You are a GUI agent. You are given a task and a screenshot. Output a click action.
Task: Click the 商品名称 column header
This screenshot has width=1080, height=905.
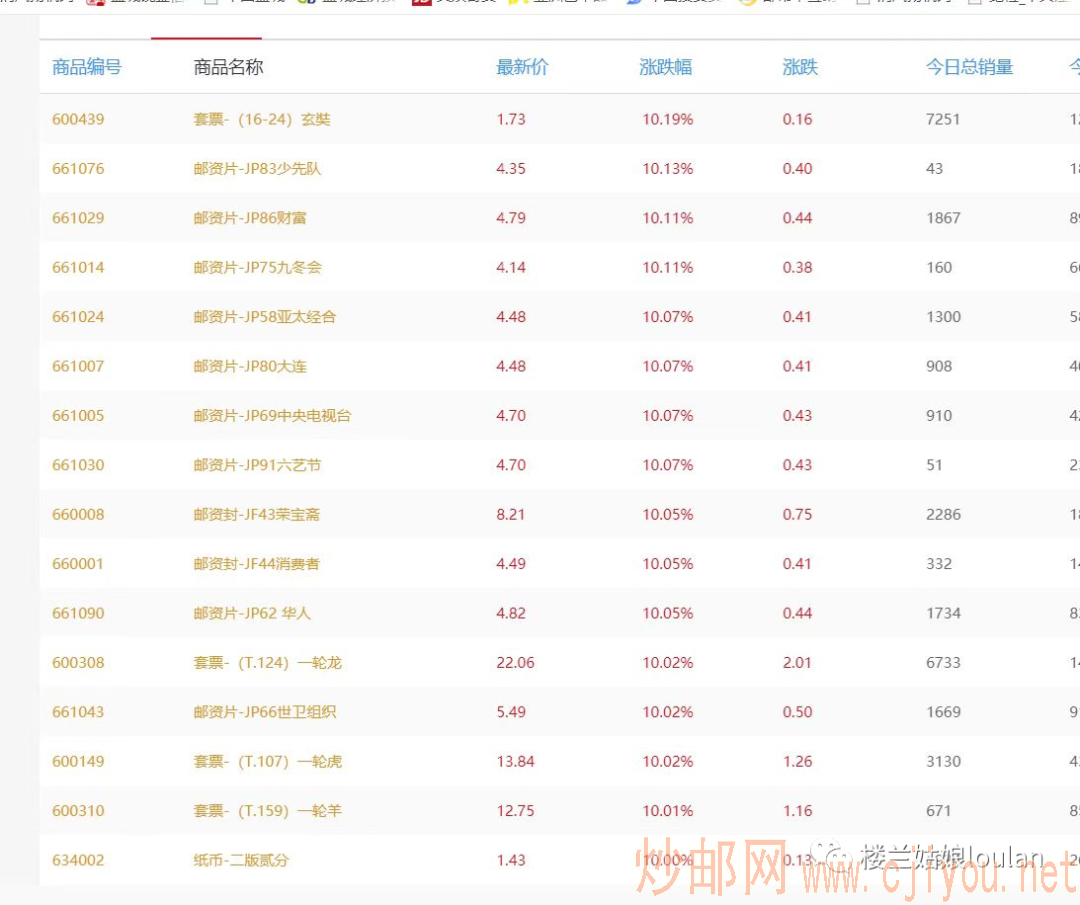click(228, 68)
